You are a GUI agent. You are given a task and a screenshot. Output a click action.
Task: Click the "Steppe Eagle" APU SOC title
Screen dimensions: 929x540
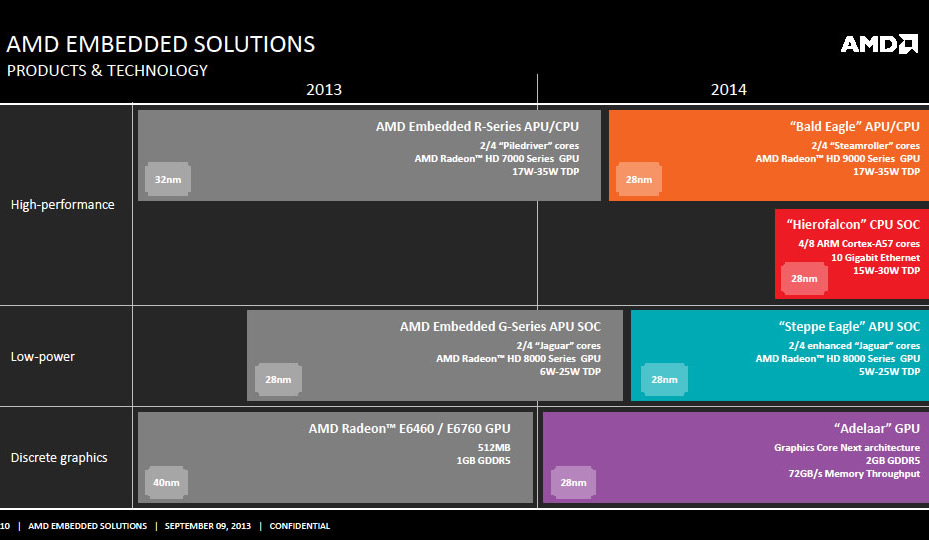[x=848, y=327]
